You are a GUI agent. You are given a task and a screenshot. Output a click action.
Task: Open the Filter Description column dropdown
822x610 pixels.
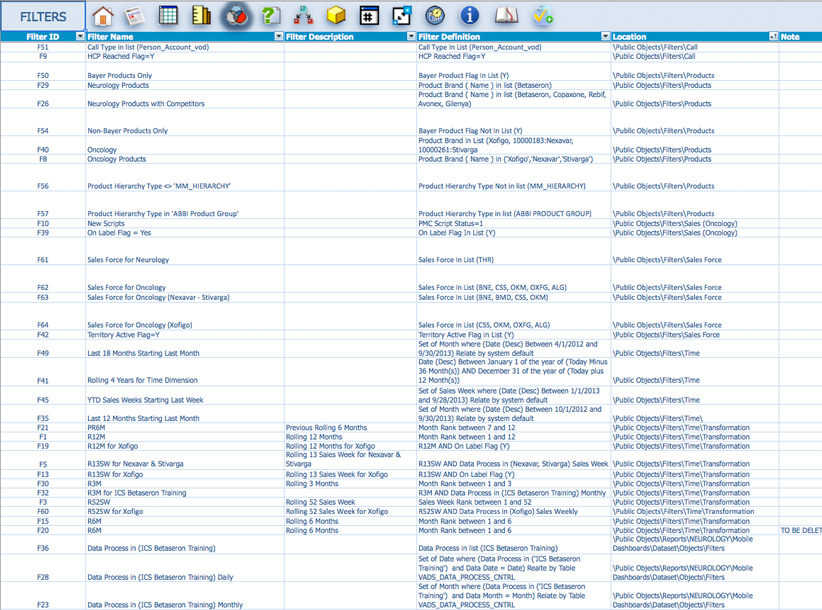(x=412, y=36)
